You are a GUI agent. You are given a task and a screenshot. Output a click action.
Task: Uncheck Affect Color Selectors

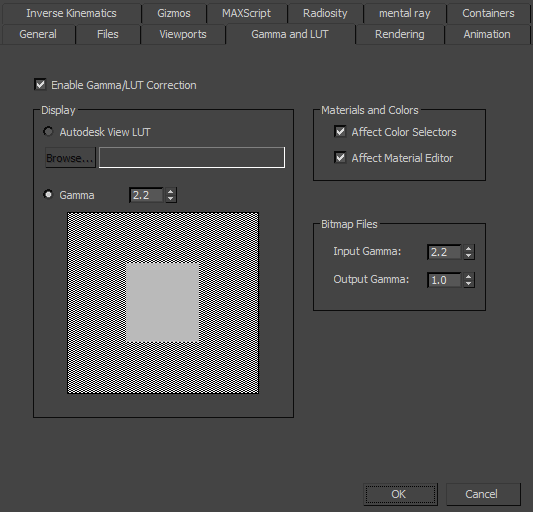(340, 132)
